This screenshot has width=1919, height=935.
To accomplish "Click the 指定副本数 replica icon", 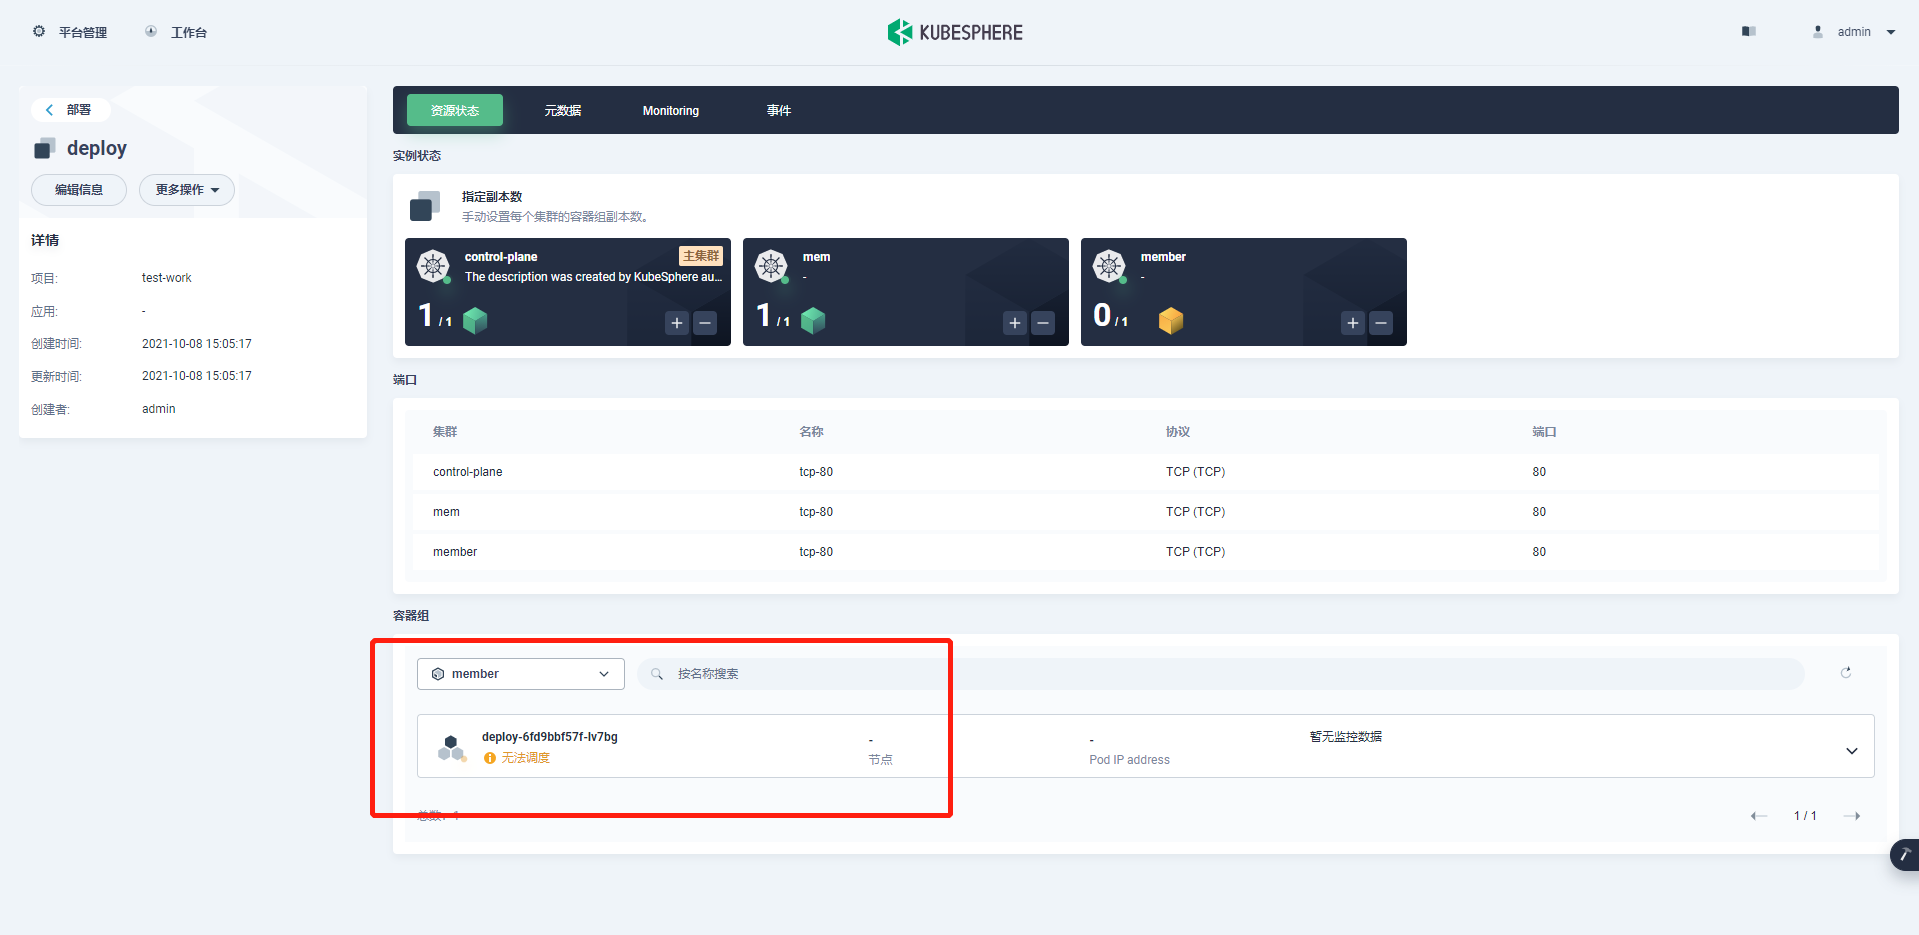I will coord(425,206).
